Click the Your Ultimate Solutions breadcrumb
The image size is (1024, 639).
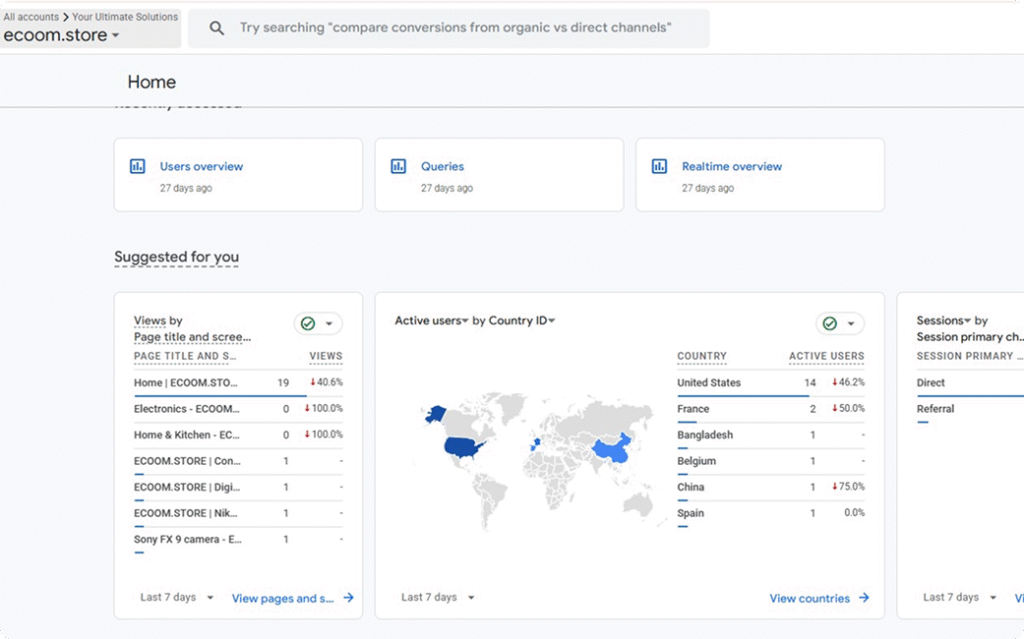point(125,17)
